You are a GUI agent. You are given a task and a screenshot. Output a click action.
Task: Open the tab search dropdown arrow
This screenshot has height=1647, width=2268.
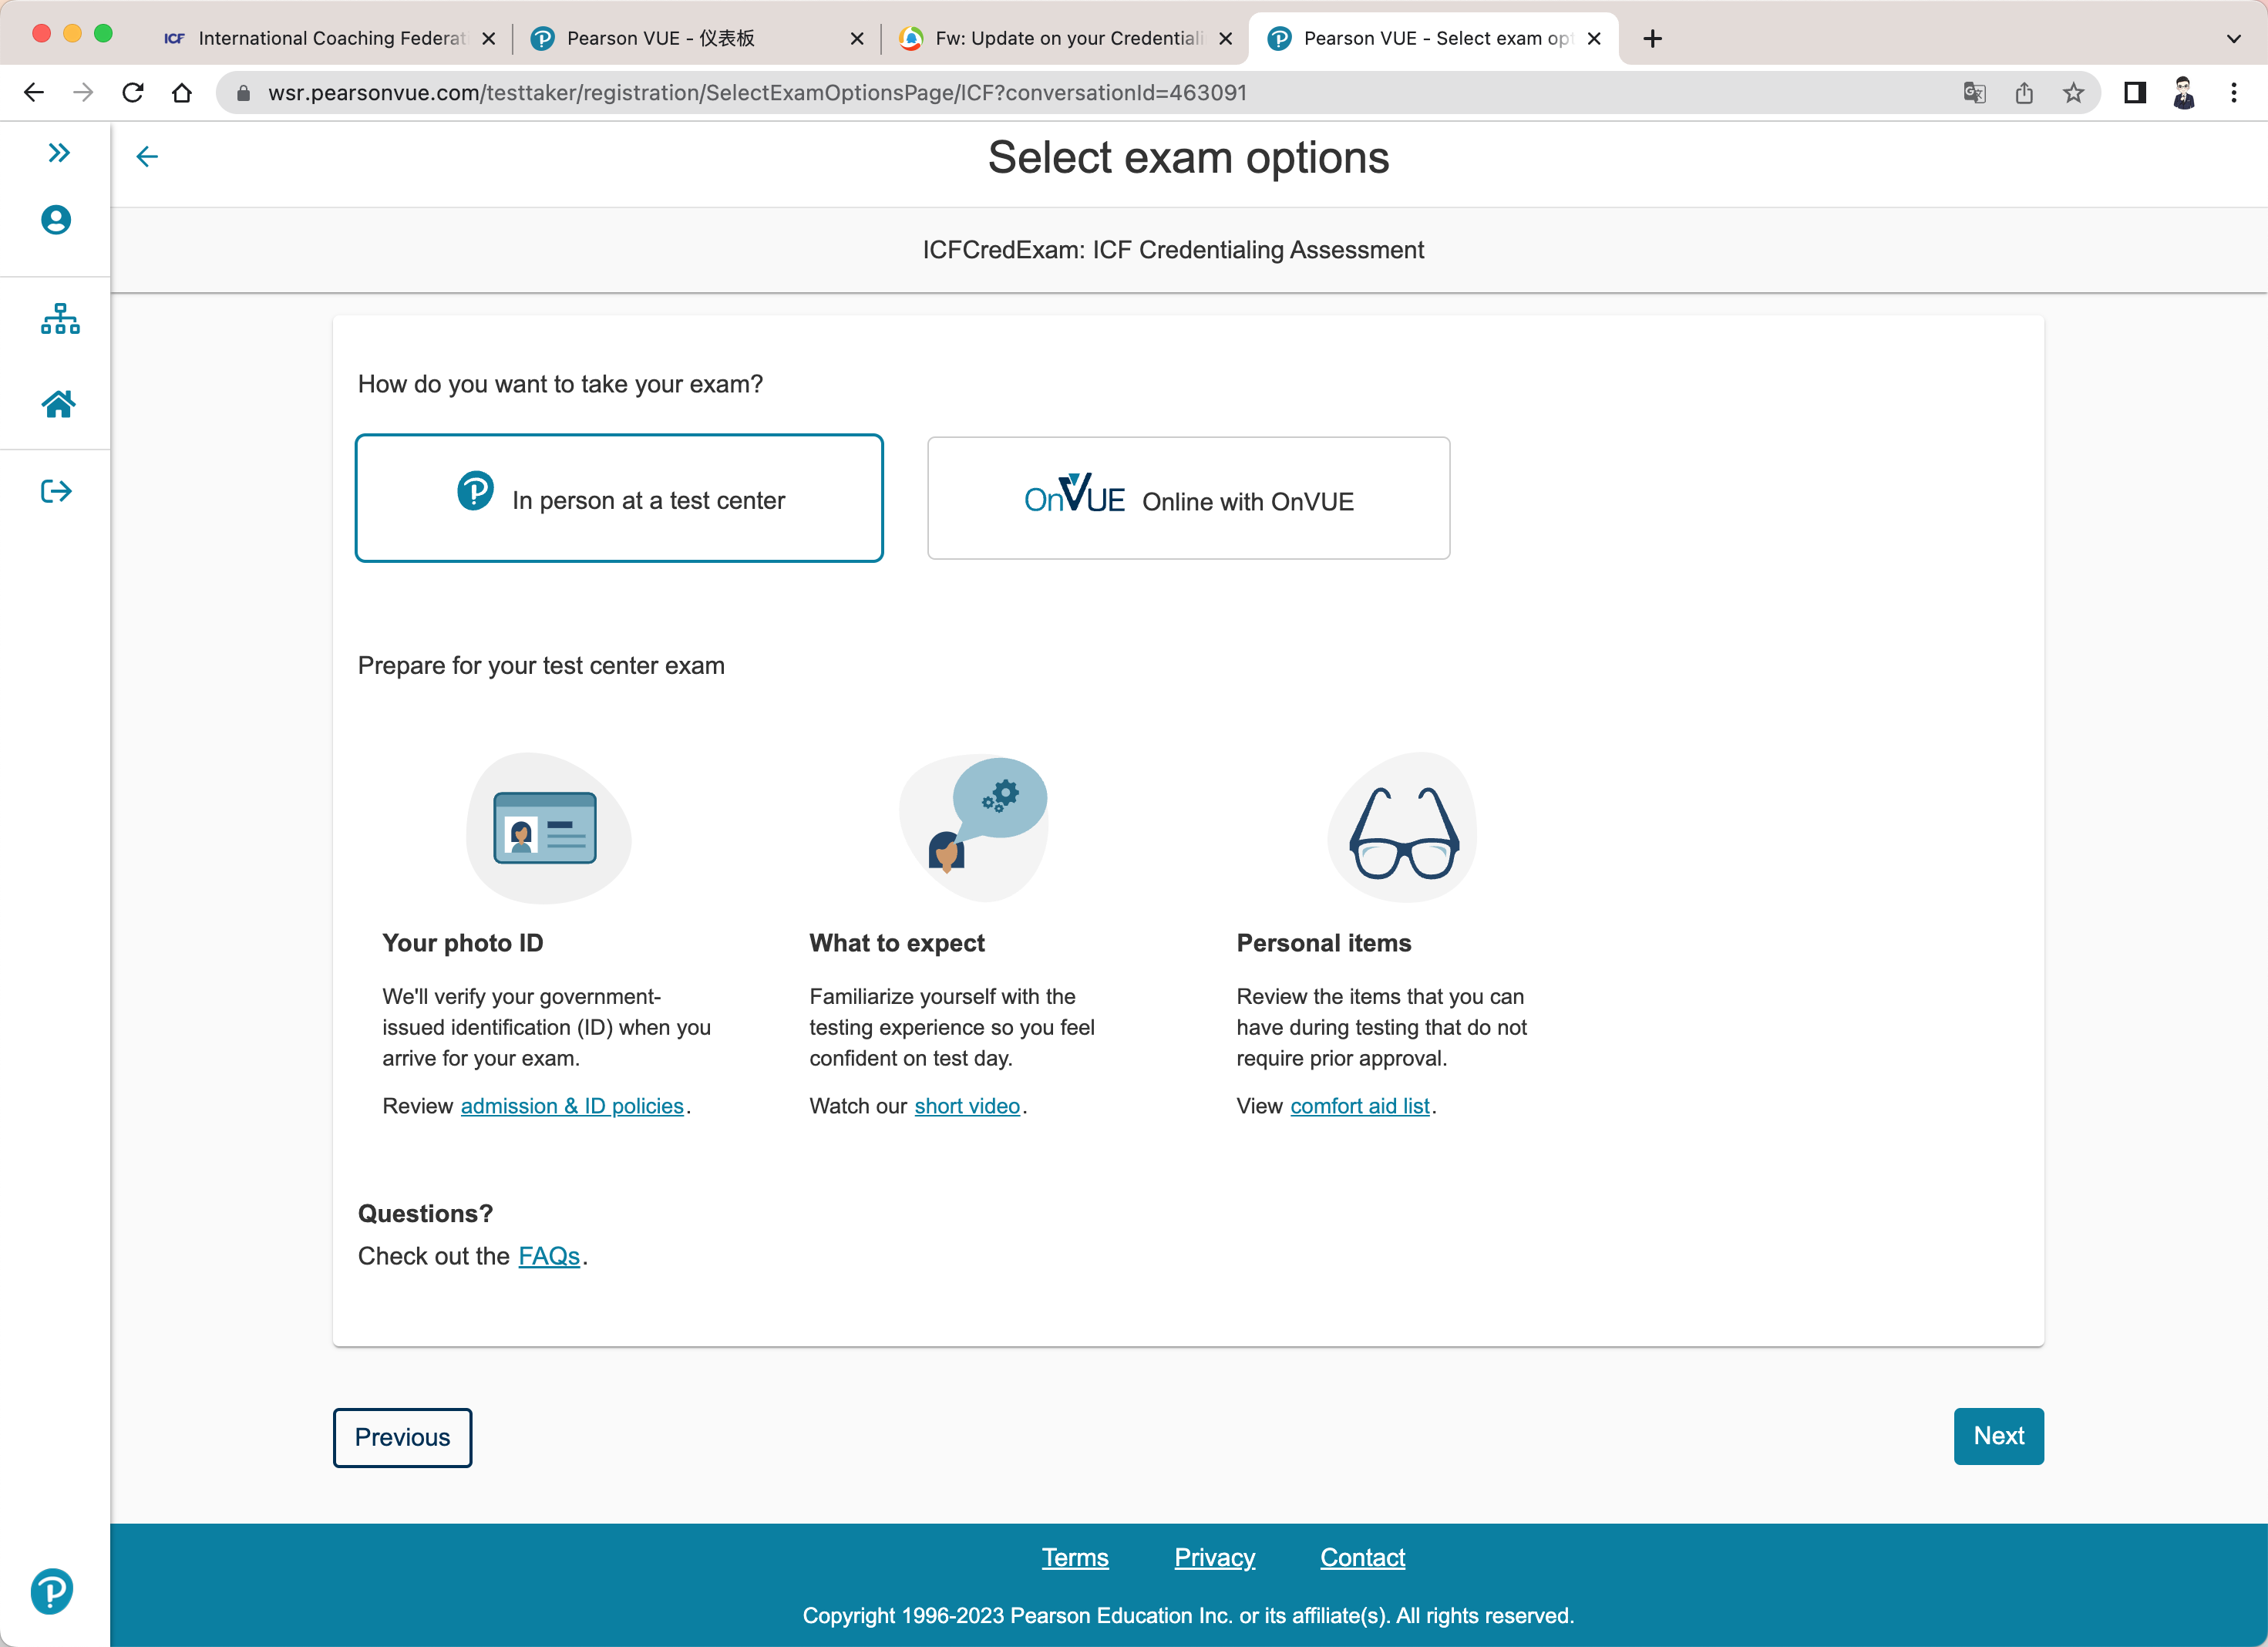coord(2233,39)
